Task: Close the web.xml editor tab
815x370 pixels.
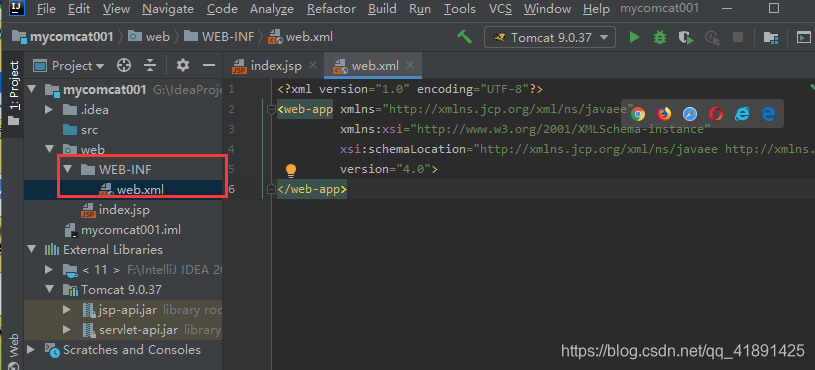Action: (410, 65)
